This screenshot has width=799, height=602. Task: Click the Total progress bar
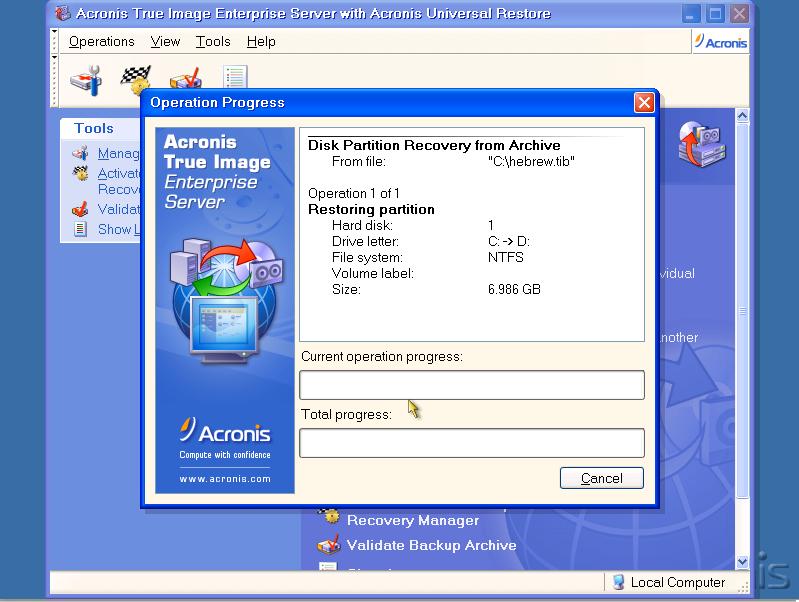[x=471, y=443]
